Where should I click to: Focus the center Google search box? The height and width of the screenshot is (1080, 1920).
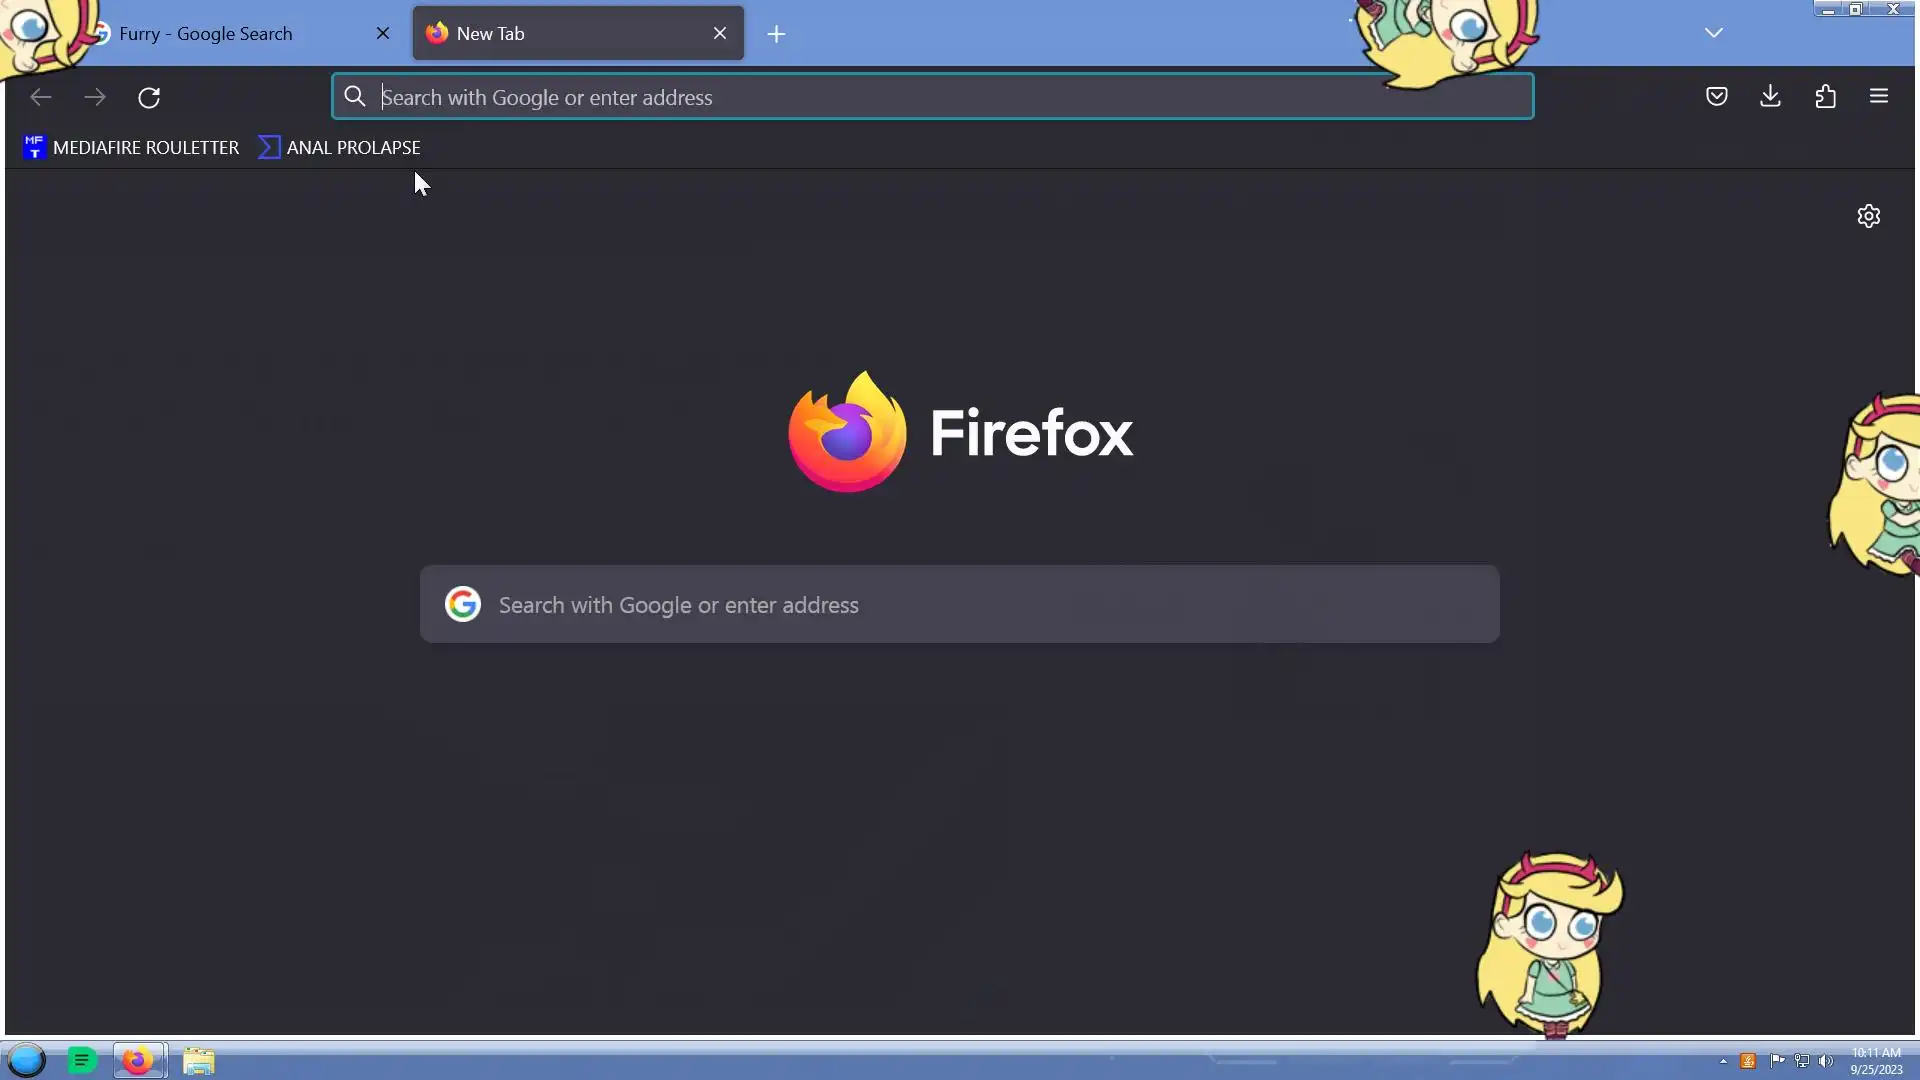[960, 605]
